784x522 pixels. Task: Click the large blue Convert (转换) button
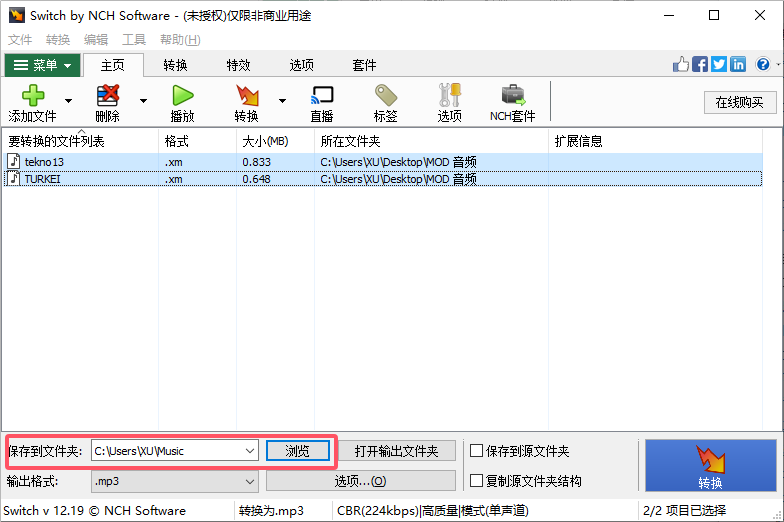click(x=710, y=466)
